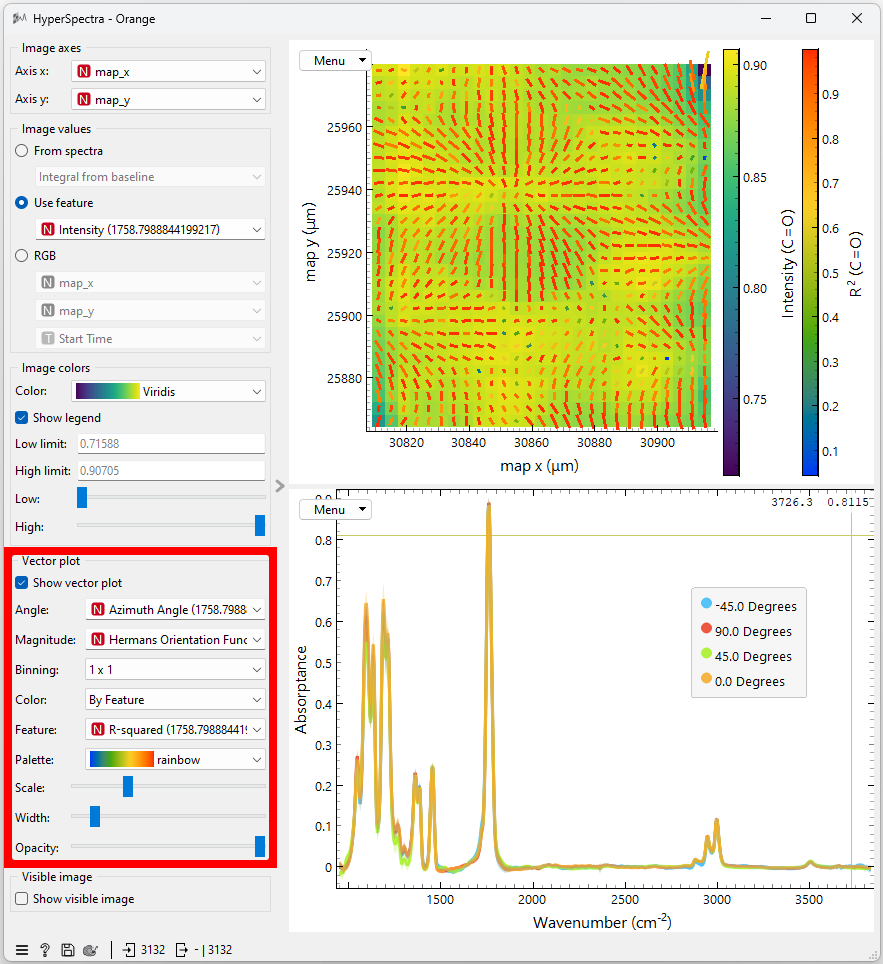Open the Axis x map_x dropdown
This screenshot has width=883, height=964.
(168, 71)
